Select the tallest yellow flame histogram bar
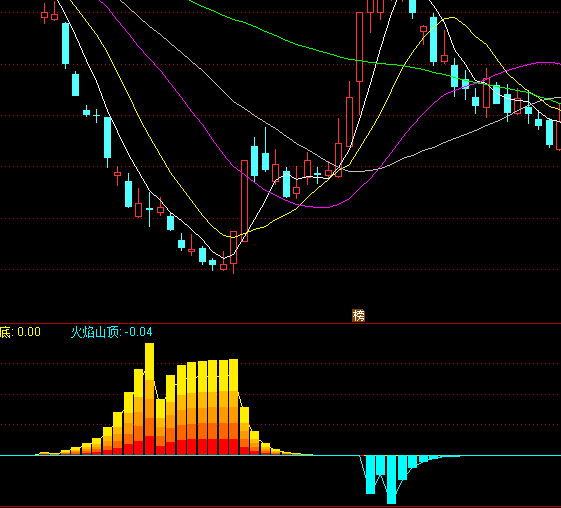This screenshot has width=561, height=508. [150, 399]
